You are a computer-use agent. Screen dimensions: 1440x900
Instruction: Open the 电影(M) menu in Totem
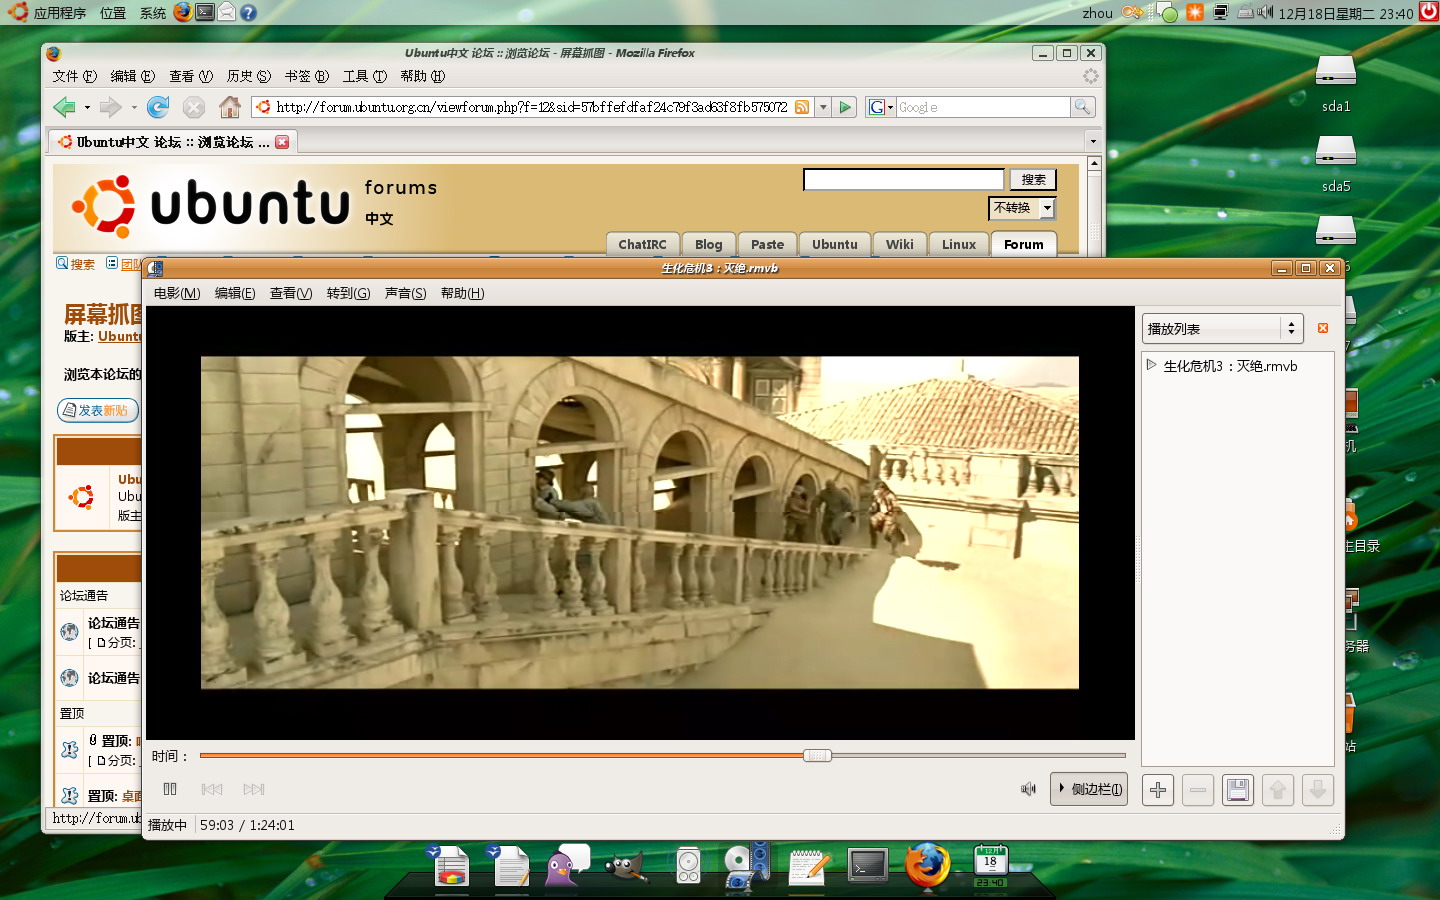[177, 293]
